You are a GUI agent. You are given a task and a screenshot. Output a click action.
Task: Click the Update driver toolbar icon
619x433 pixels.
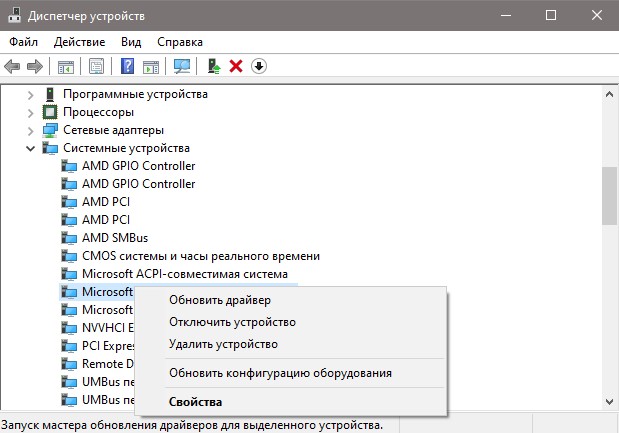(214, 66)
